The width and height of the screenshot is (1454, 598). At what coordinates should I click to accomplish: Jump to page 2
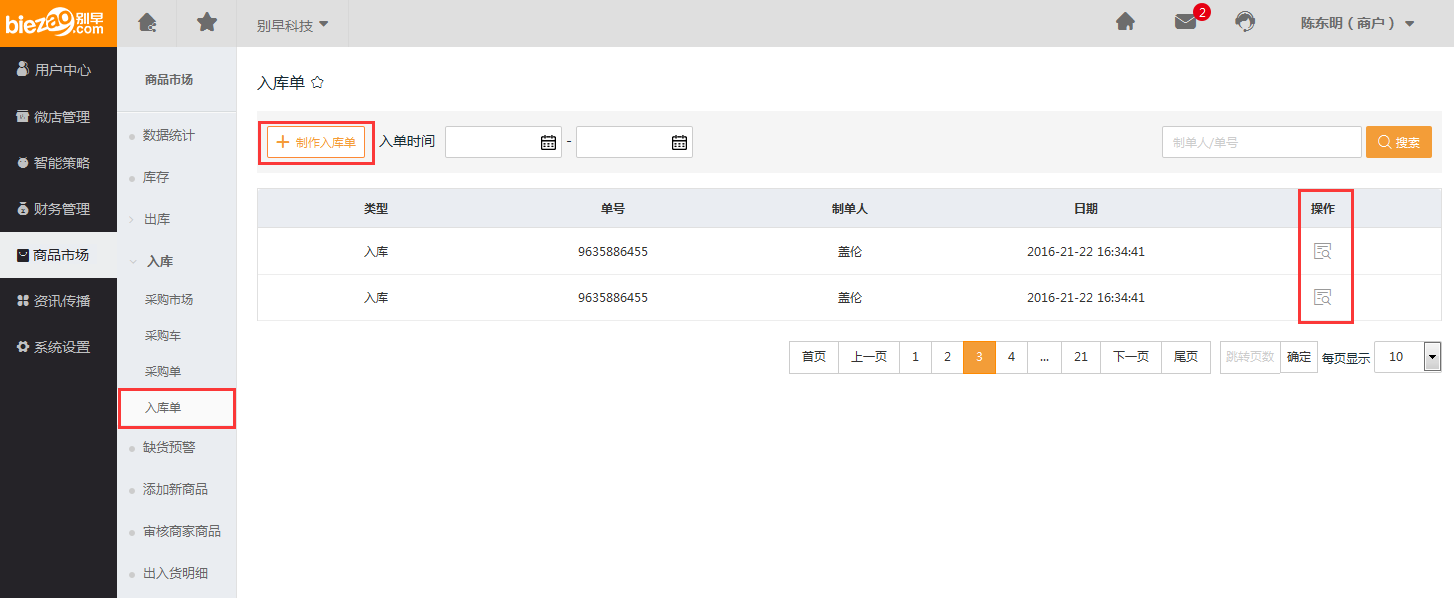[x=947, y=357]
